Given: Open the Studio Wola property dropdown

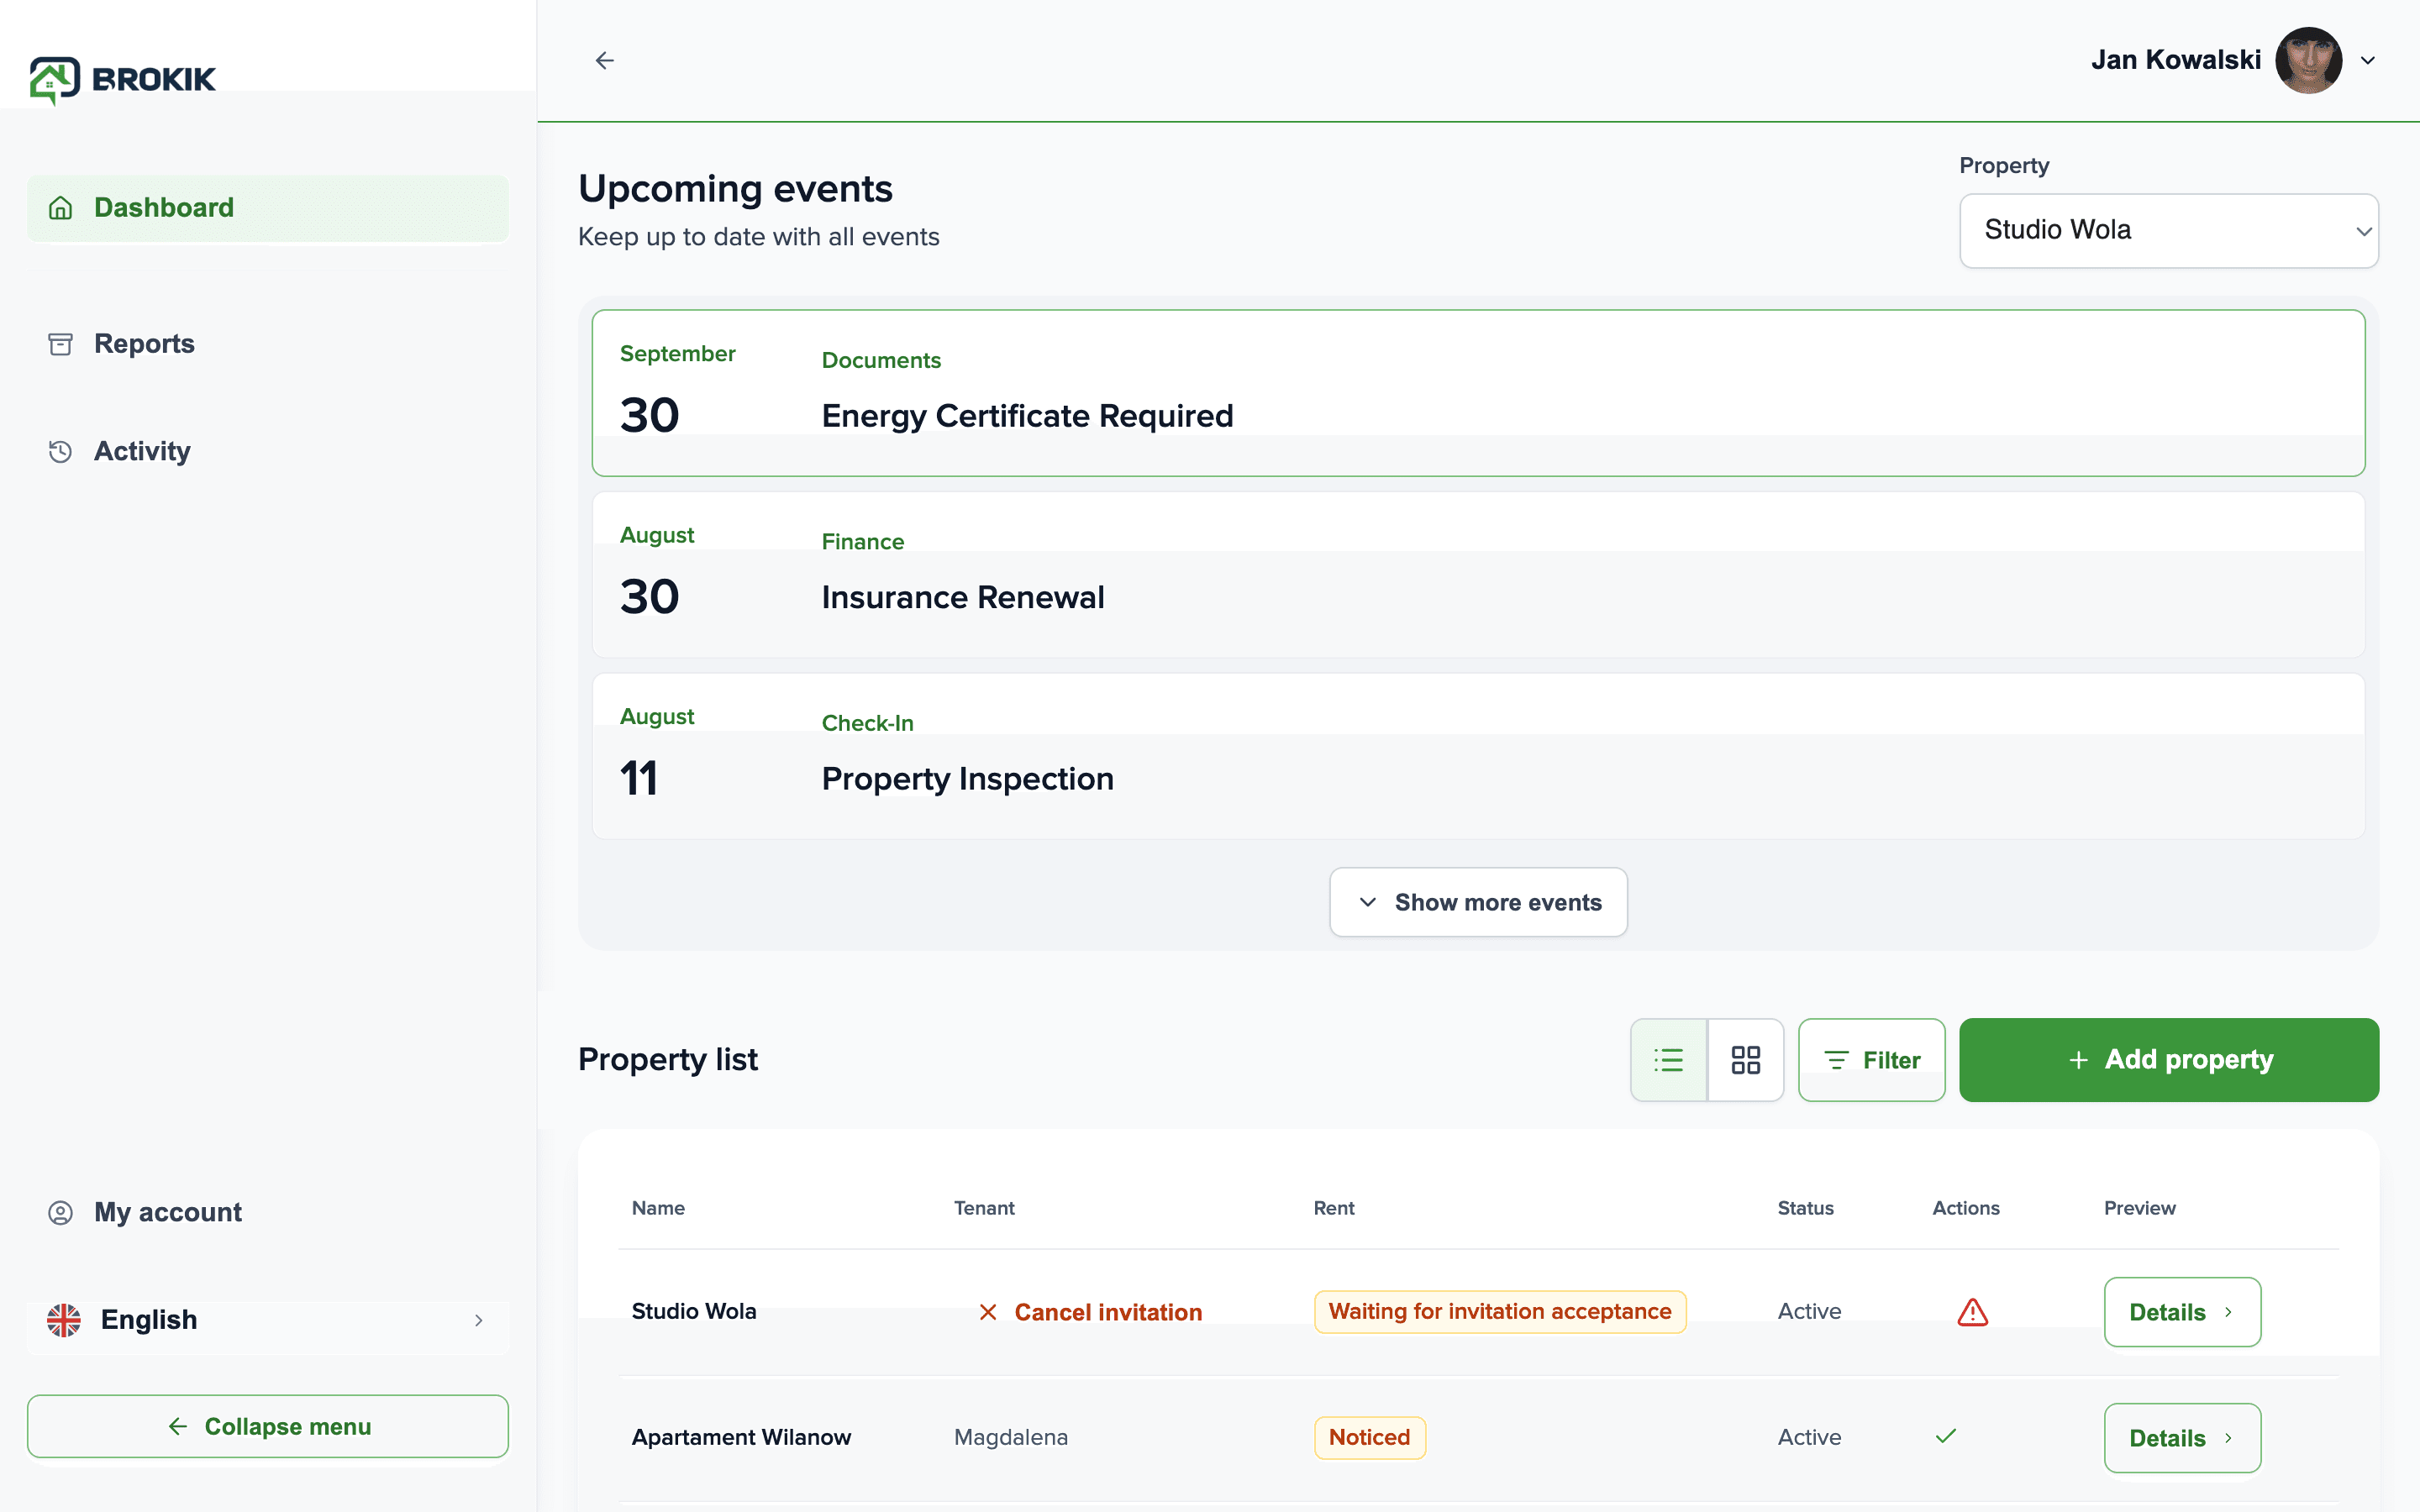Looking at the screenshot, I should [2168, 230].
